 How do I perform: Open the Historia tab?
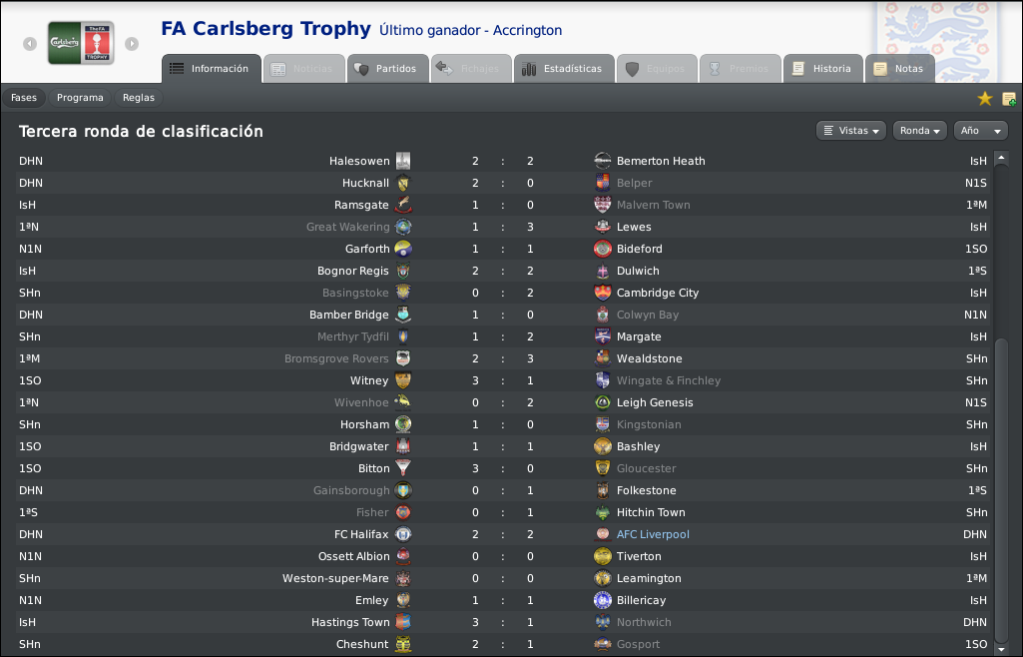pyautogui.click(x=823, y=69)
